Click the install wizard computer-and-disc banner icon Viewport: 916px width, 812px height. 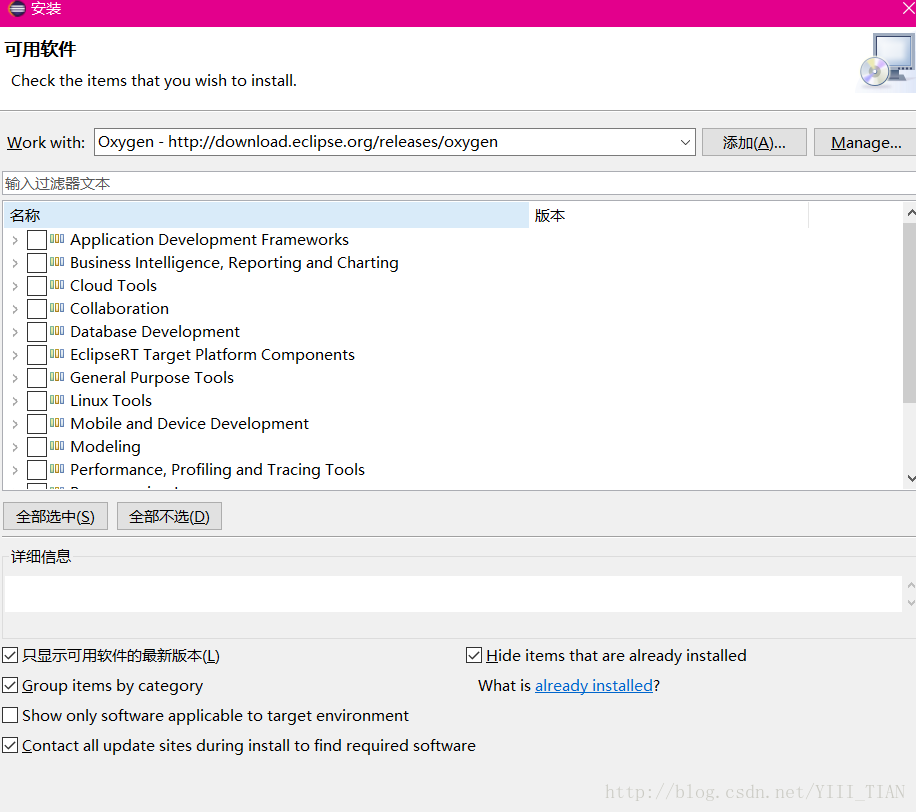[x=887, y=63]
